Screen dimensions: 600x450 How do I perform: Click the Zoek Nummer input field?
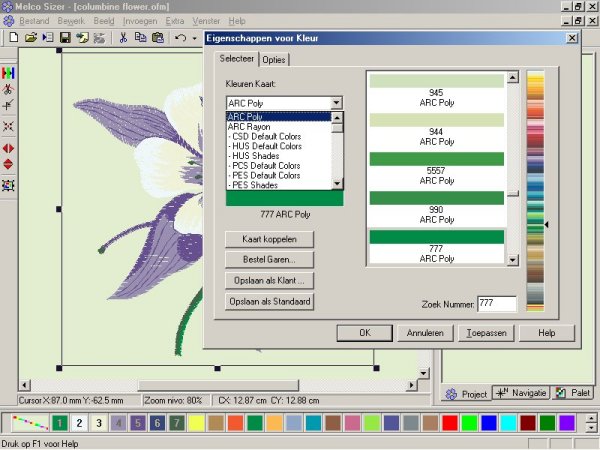point(497,304)
